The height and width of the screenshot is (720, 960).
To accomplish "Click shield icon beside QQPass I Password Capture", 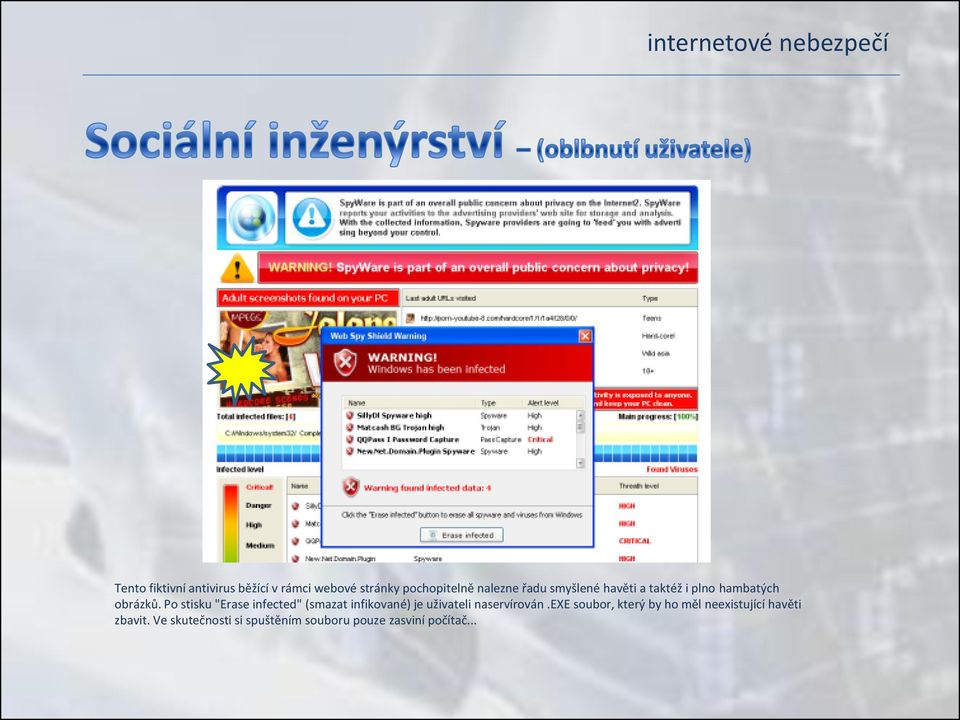I will point(350,440).
